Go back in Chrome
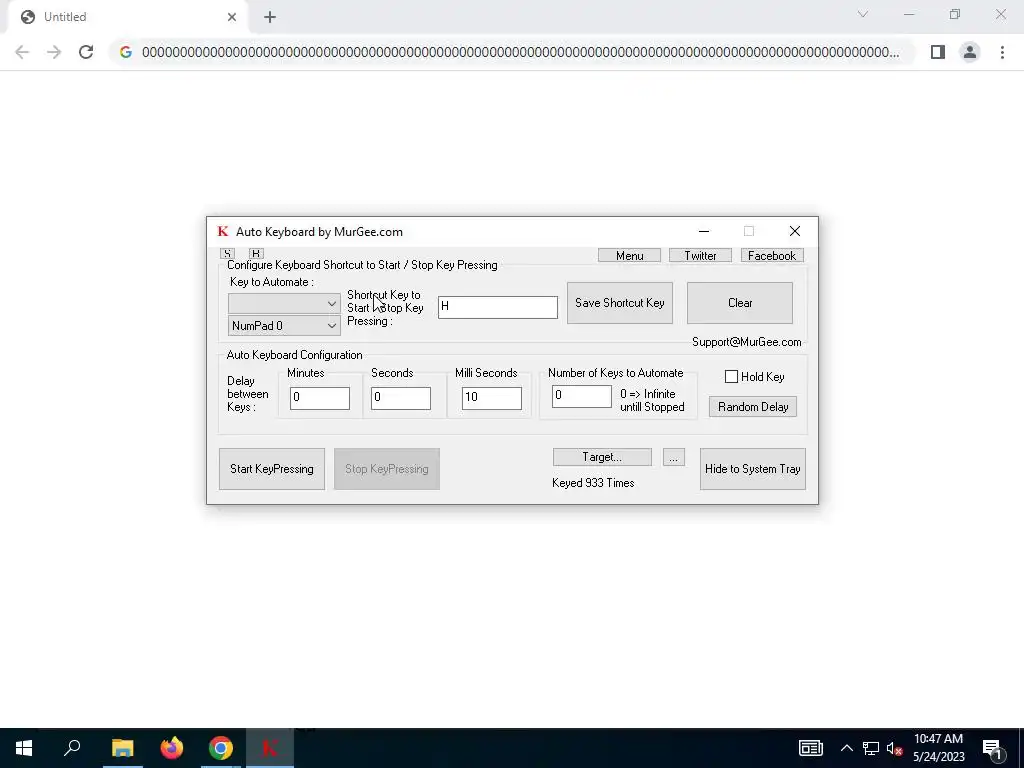This screenshot has height=768, width=1024. (22, 52)
